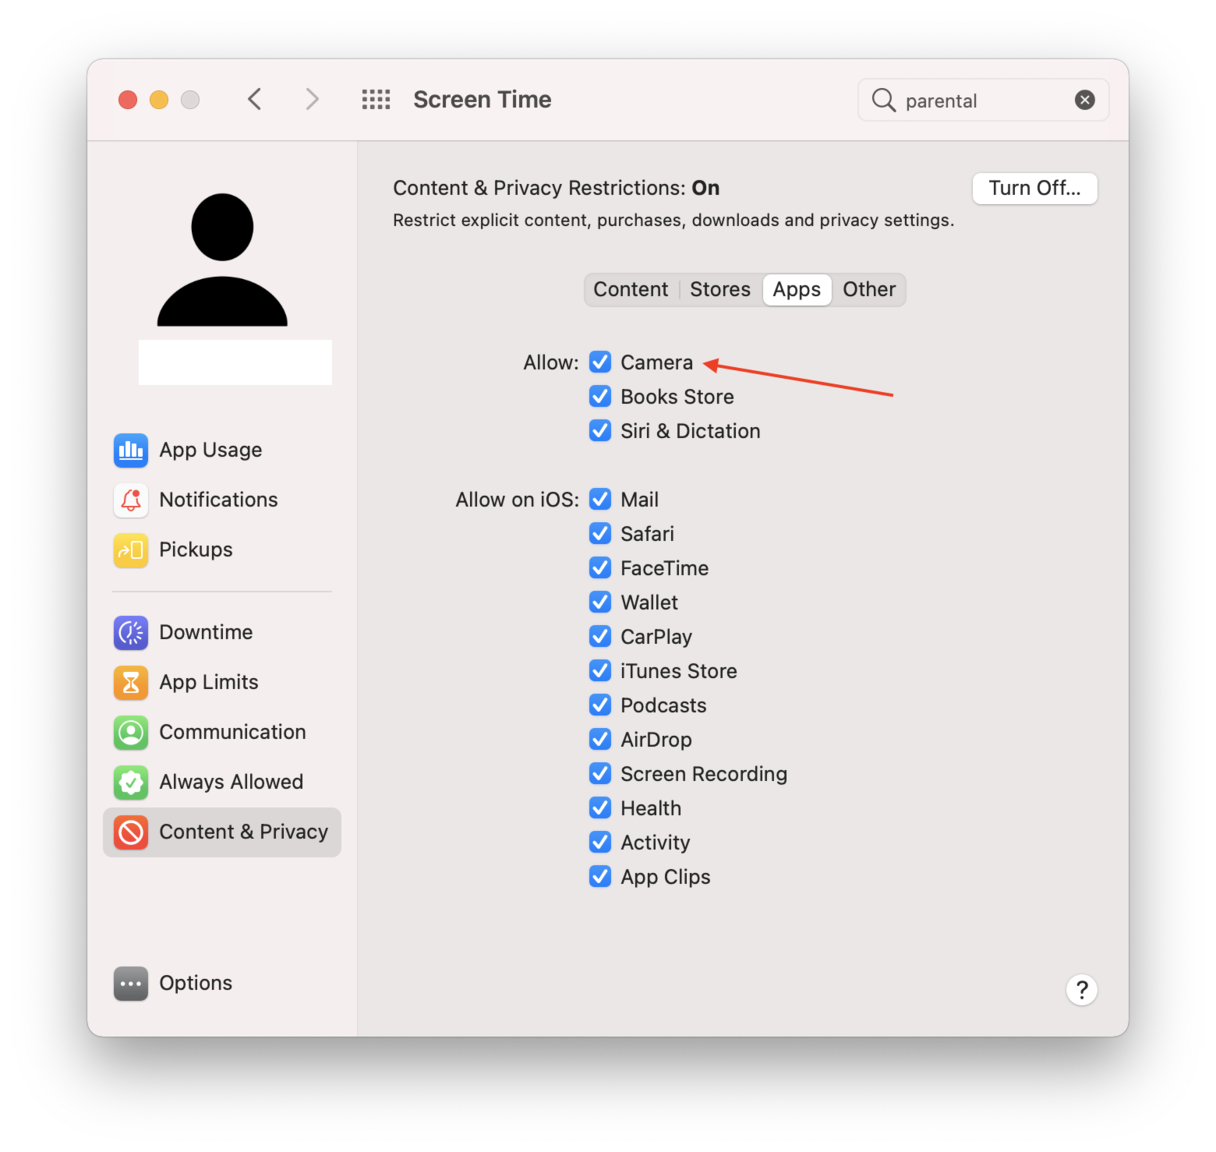Image resolution: width=1216 pixels, height=1152 pixels.
Task: Open the Pickups panel
Action: tap(195, 549)
